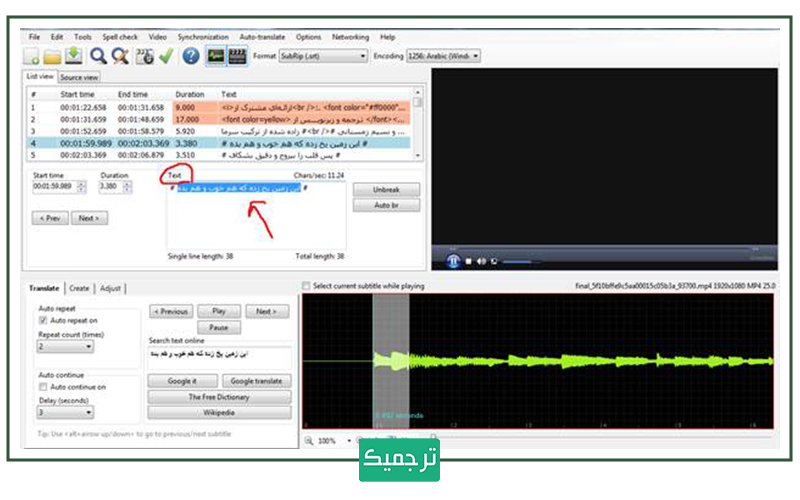Open Visual sync toolbar icon

(x=144, y=56)
